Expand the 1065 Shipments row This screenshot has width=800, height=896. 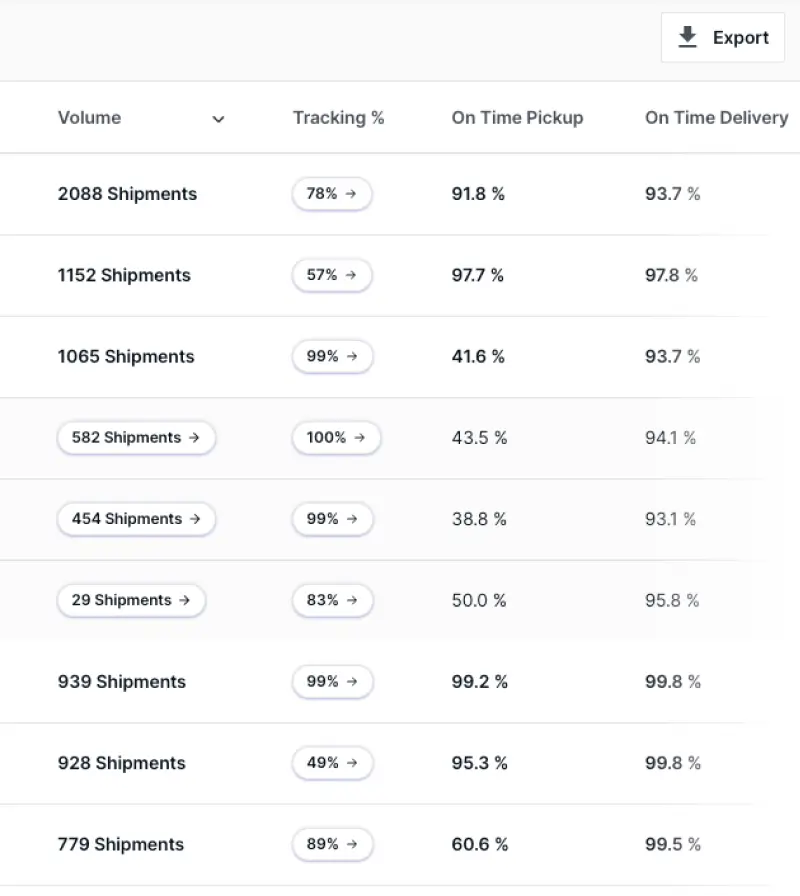pyautogui.click(x=126, y=357)
